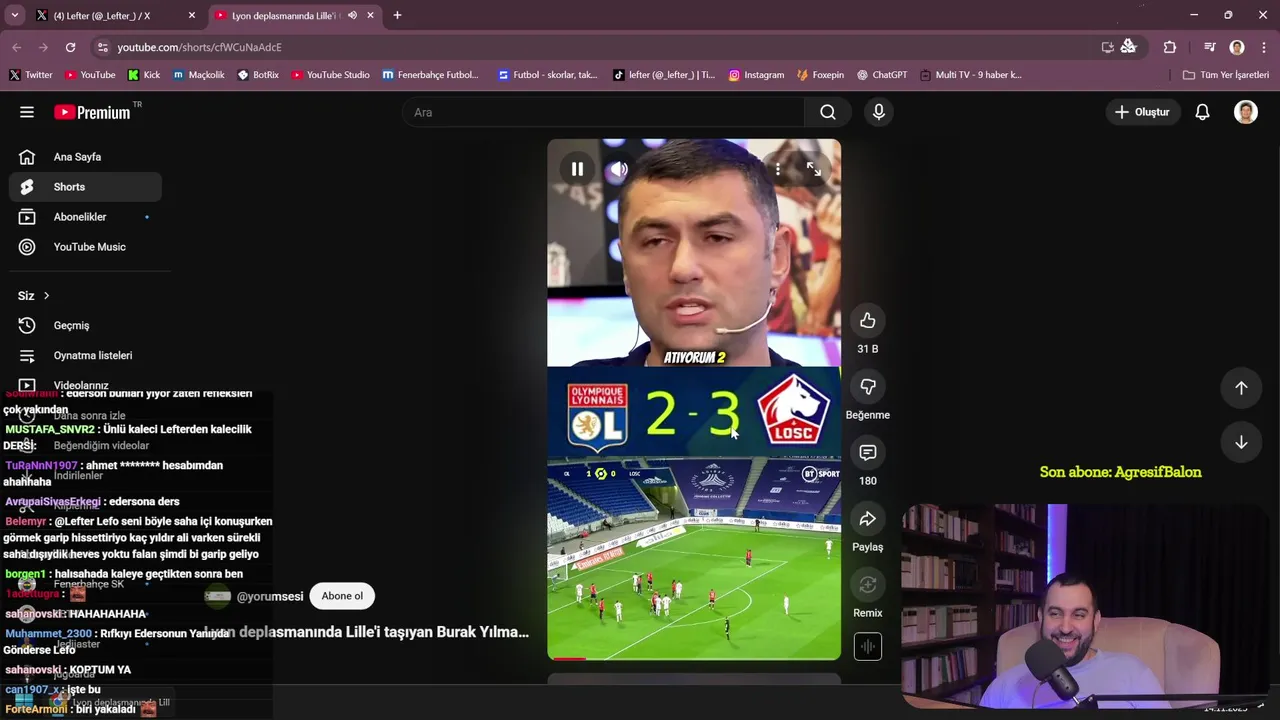Screen dimensions: 1280x720
Task: Expand the Siz section chevron
Action: pos(46,296)
